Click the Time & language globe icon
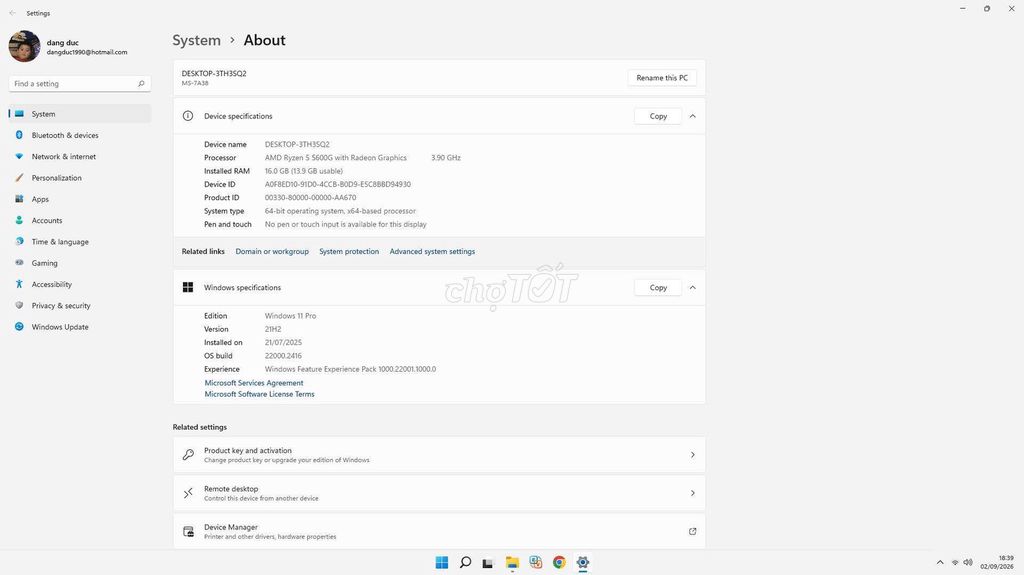The height and width of the screenshot is (575, 1024). coord(19,241)
